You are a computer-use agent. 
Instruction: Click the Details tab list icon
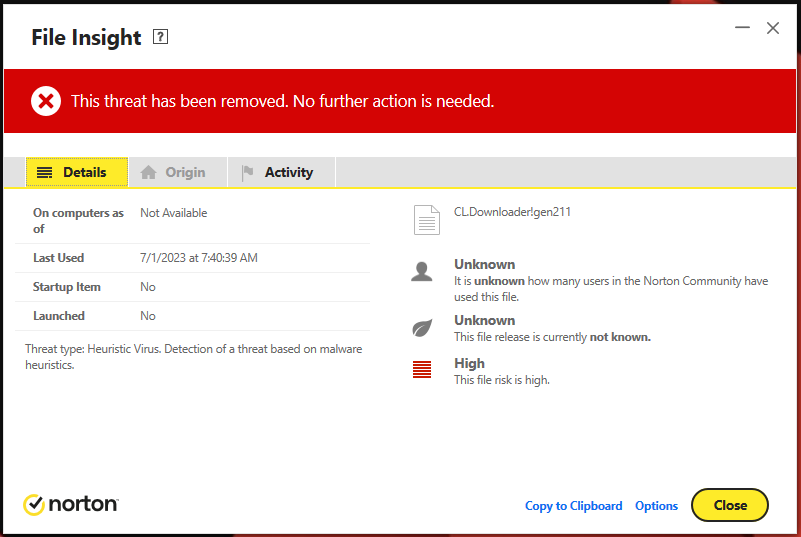44,173
